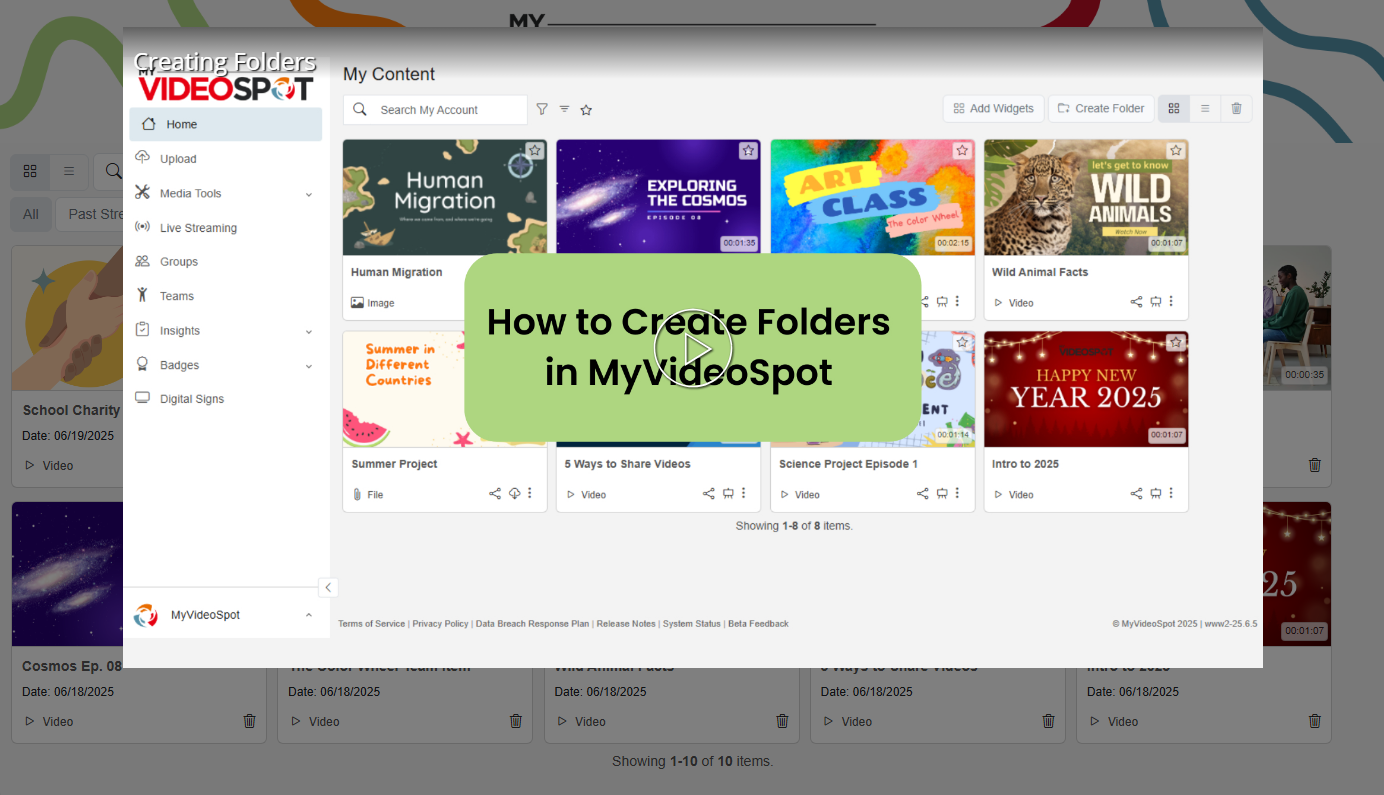
Task: Favorite the Wild Animals video
Action: pos(1176,151)
